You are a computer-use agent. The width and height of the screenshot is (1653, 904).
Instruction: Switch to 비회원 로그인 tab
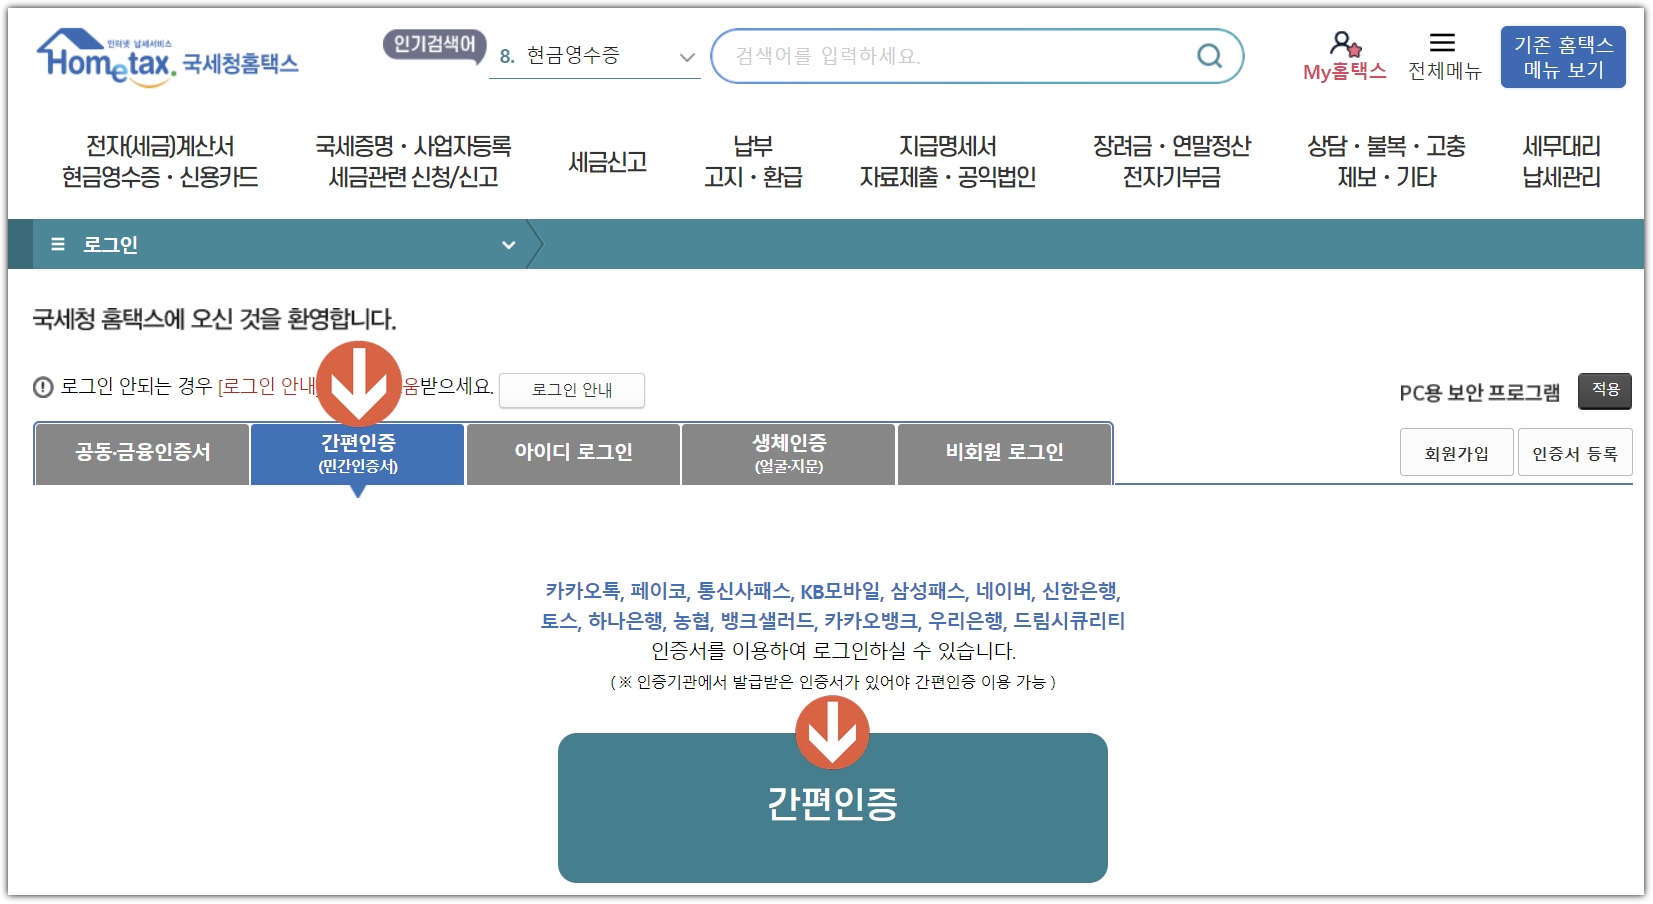[1004, 454]
